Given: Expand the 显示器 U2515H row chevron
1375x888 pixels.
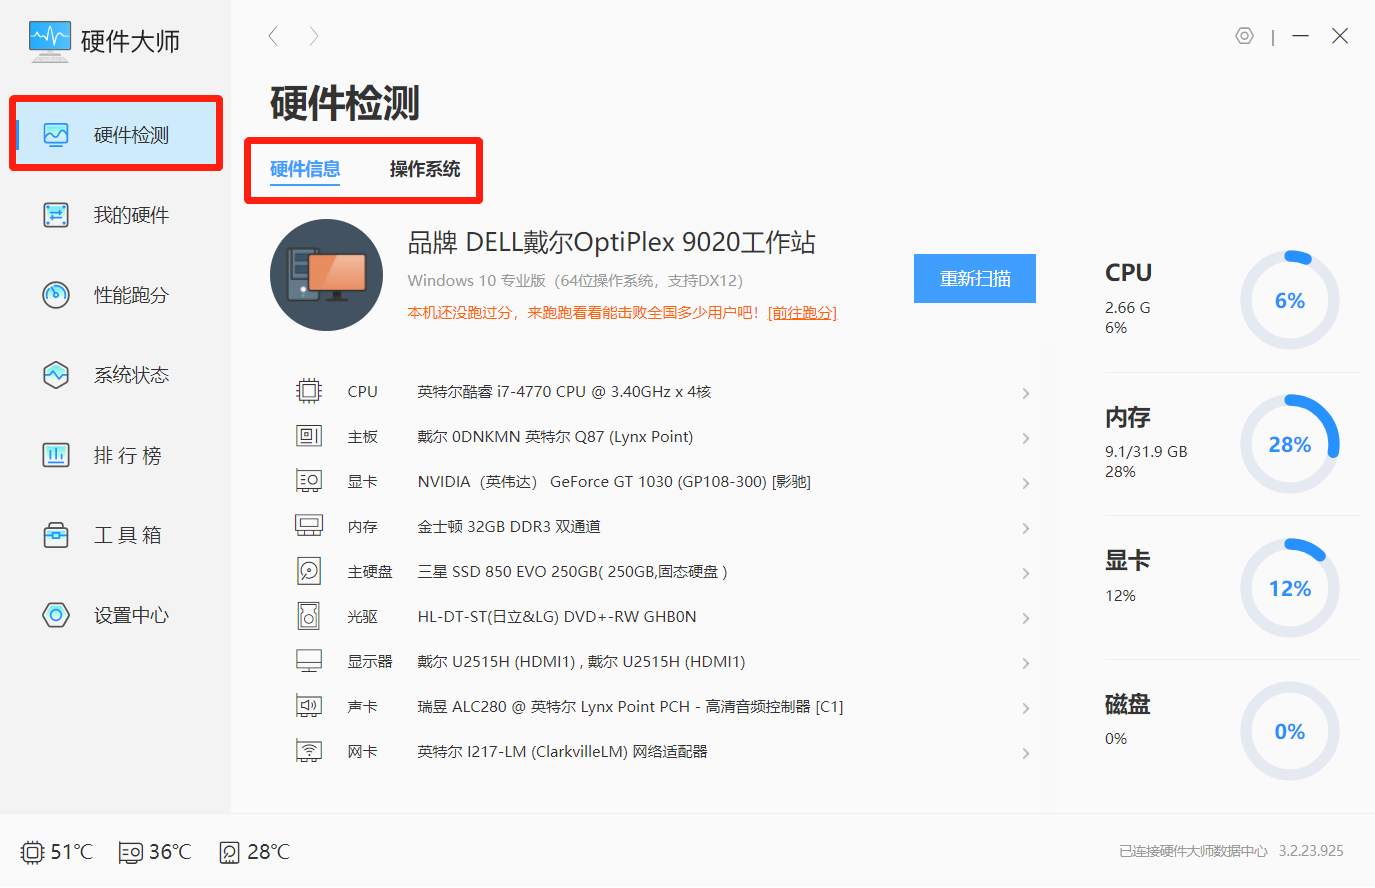Looking at the screenshot, I should 1025,663.
